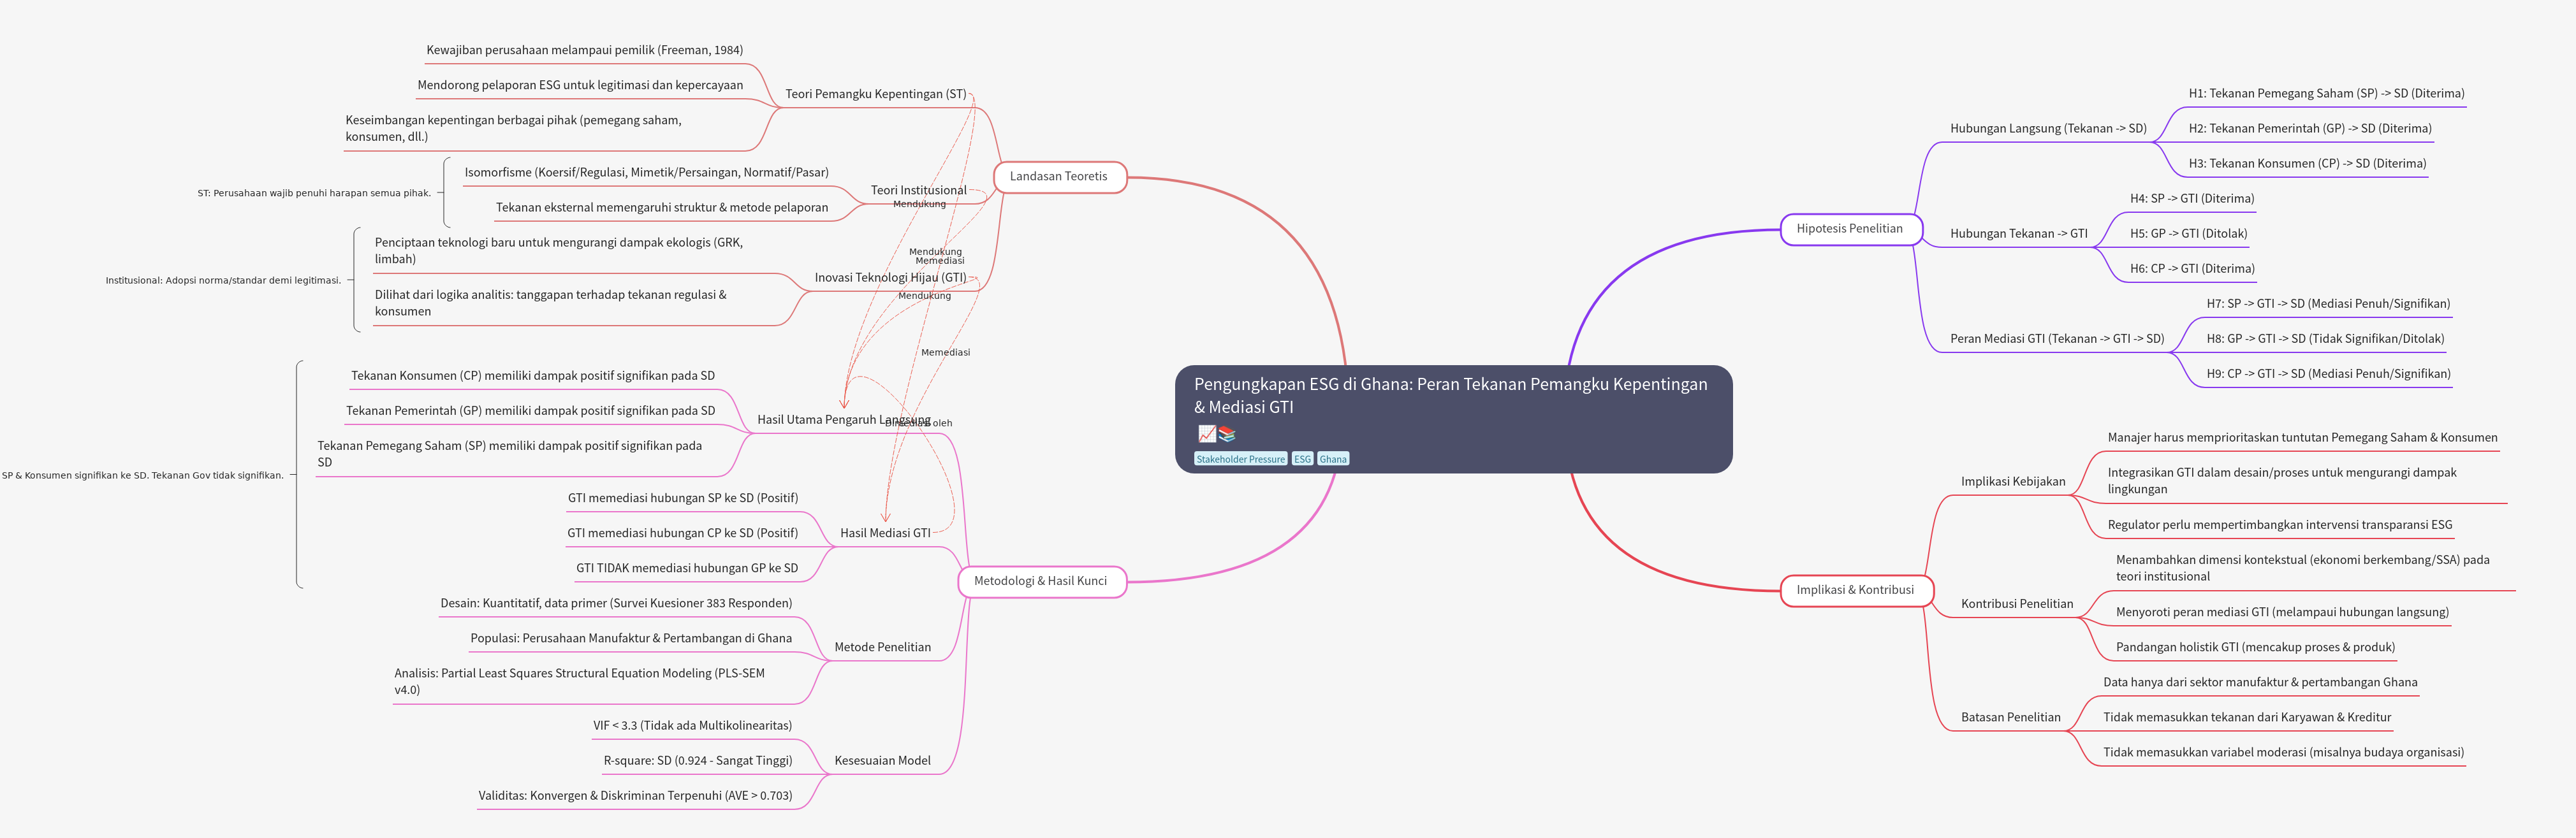Click the 'Ghana' tag
Screen dimensions: 2576x838
[1332, 459]
